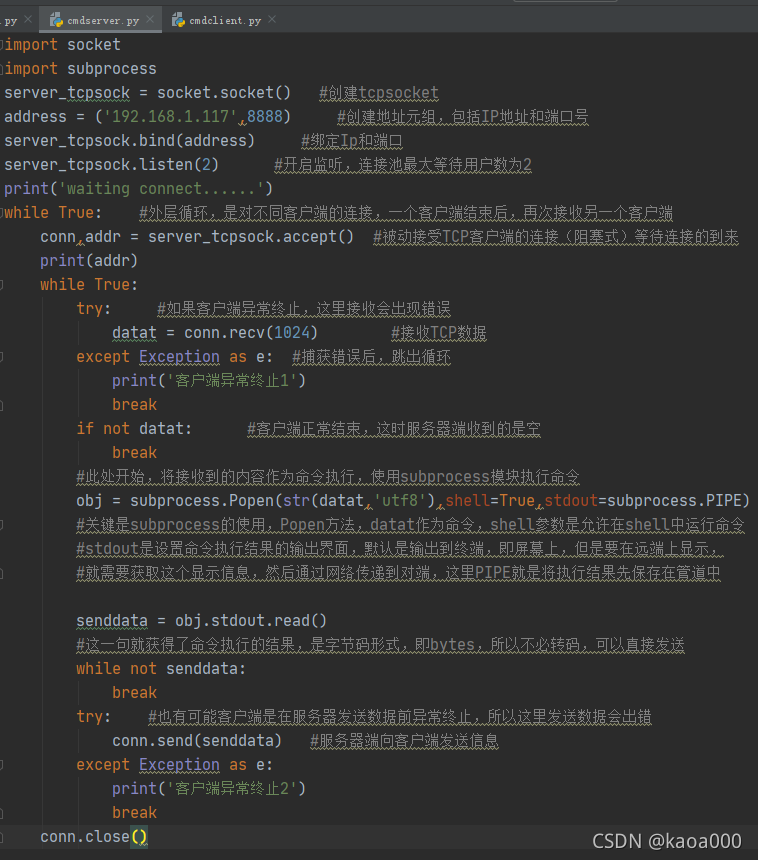Click the 'shell=True' argument
This screenshot has width=758, height=860.
point(490,501)
